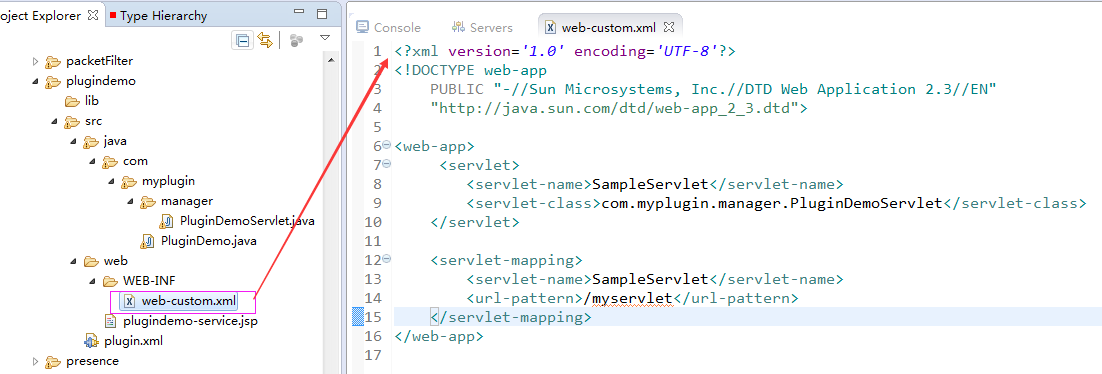Click com.myplugin.manager.PluginDemoServlet class text
The image size is (1102, 374).
tap(772, 203)
